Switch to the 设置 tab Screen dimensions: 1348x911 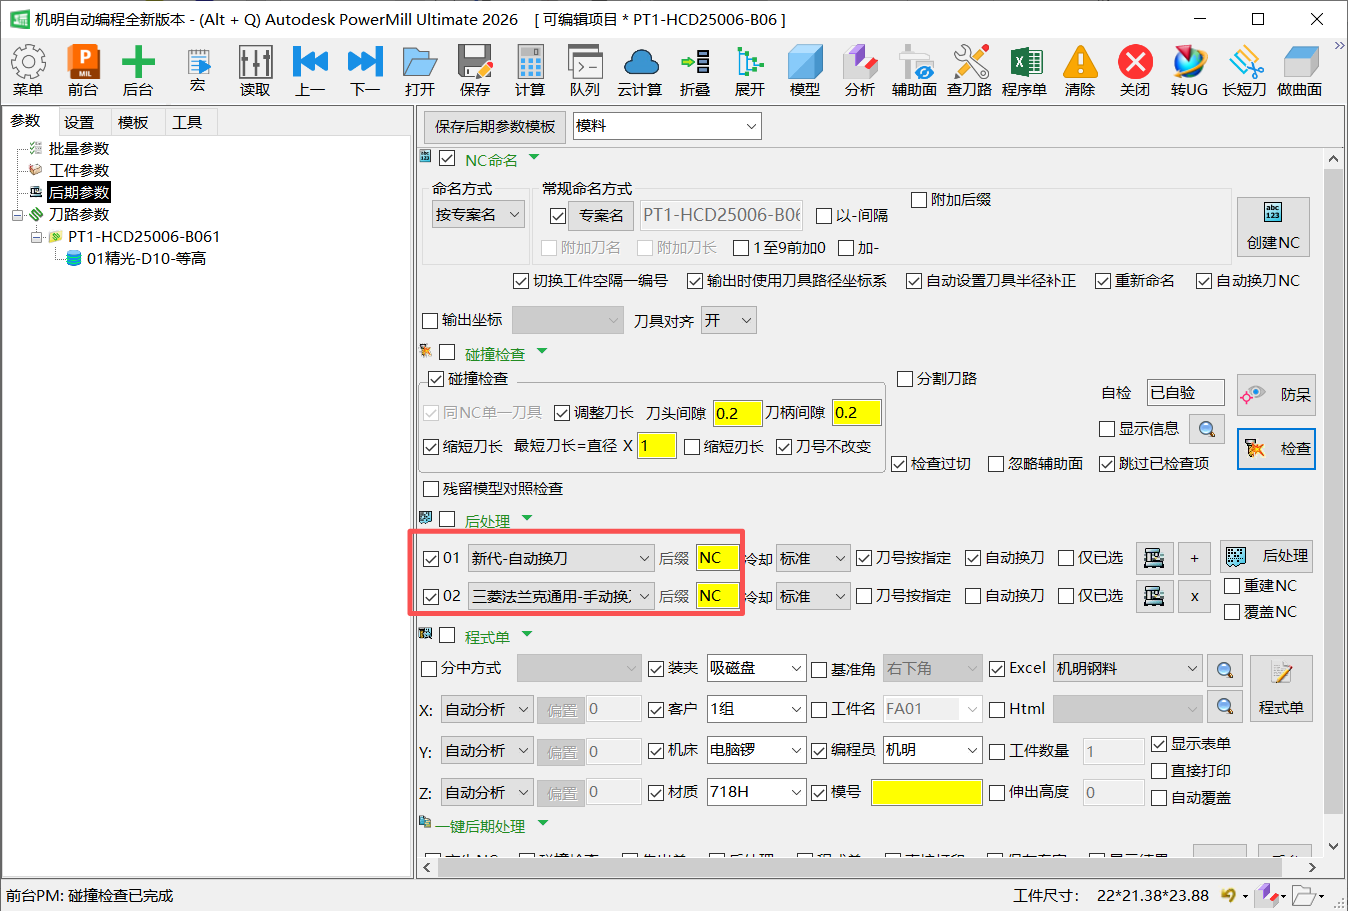(x=79, y=122)
